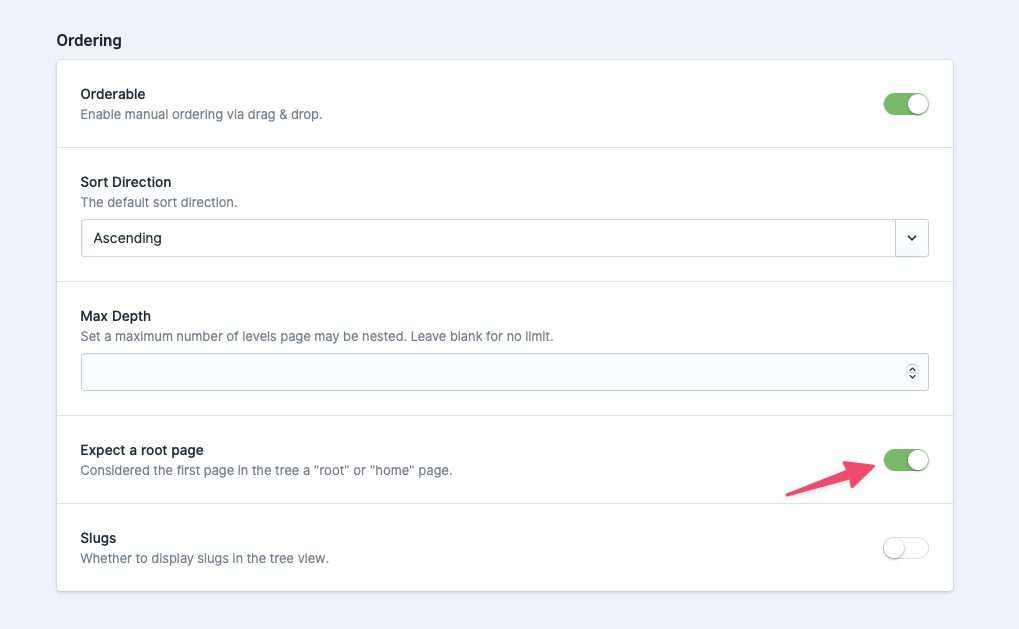Click the Ordering section heading
This screenshot has width=1019, height=629.
89,40
